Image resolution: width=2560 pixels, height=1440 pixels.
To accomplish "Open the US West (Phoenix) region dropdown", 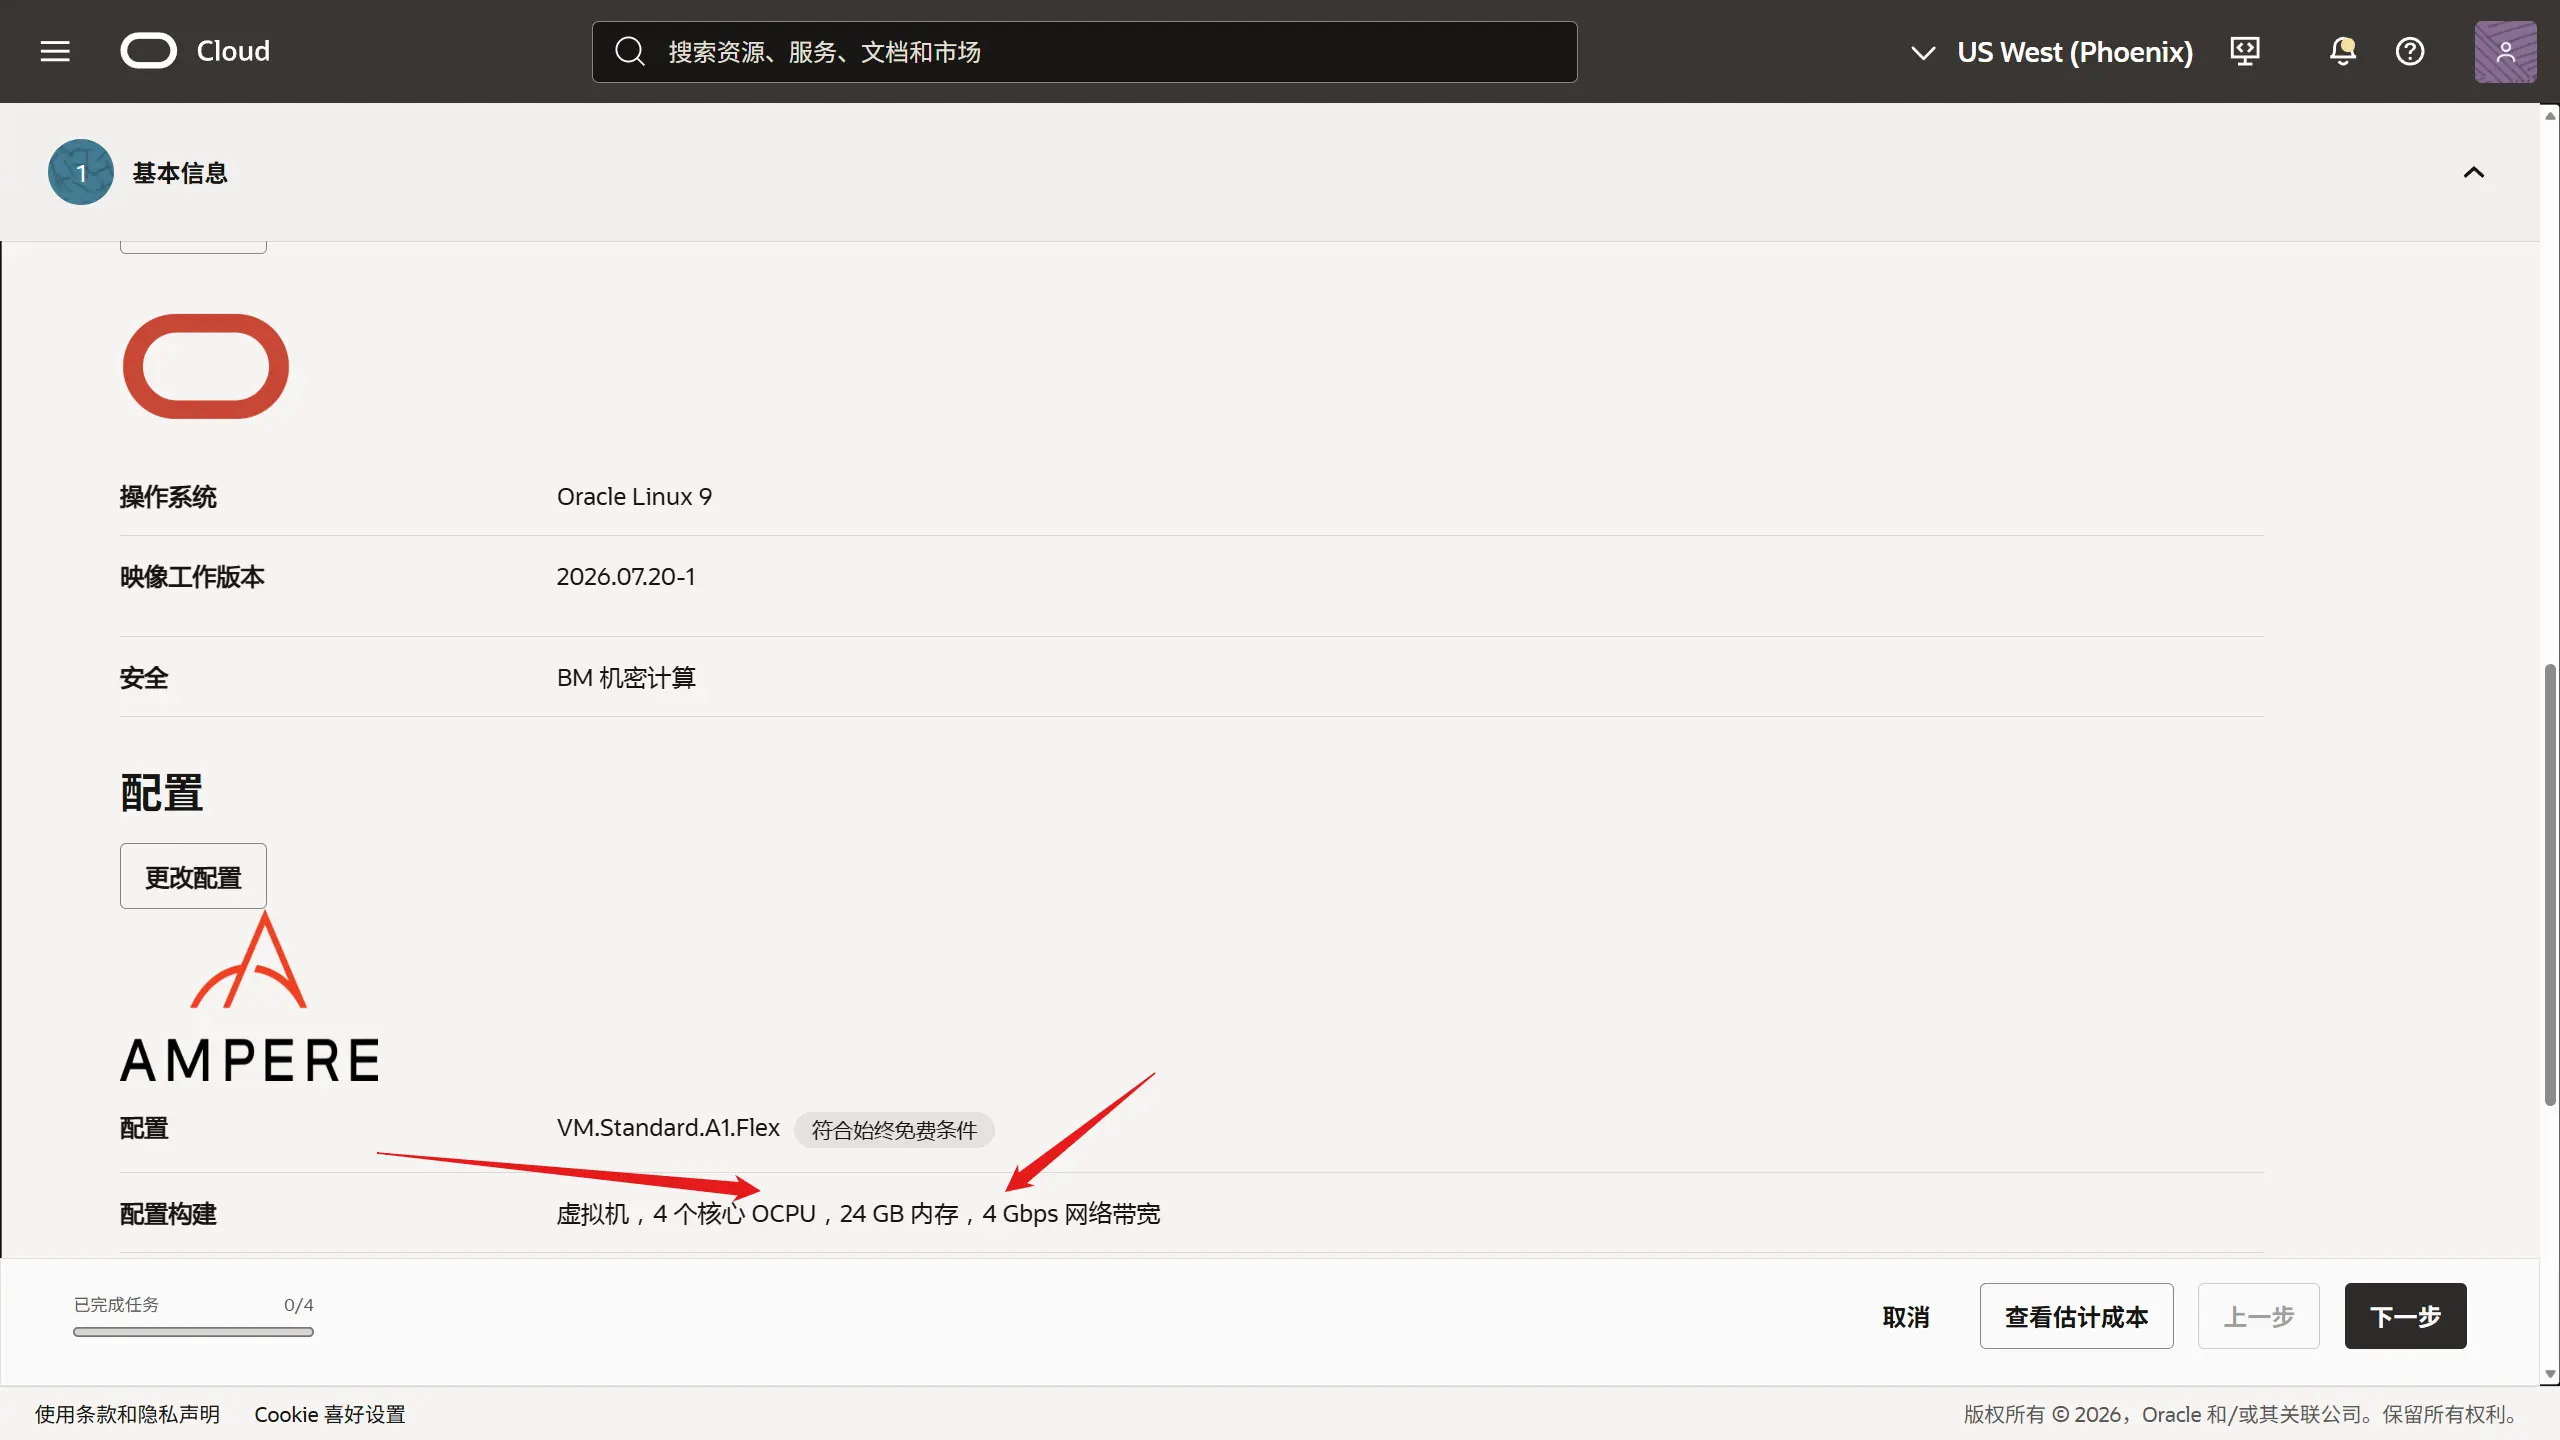I will [2051, 51].
